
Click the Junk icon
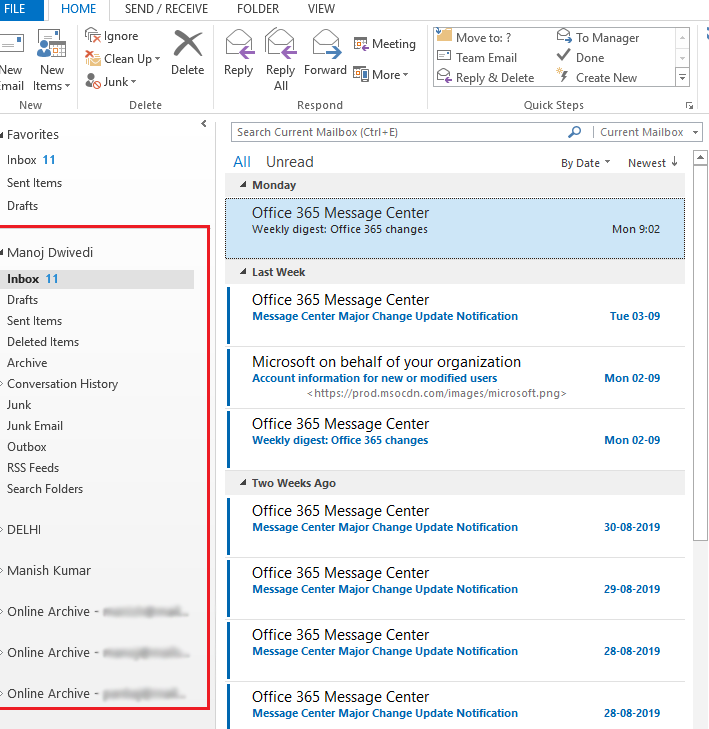pyautogui.click(x=93, y=81)
